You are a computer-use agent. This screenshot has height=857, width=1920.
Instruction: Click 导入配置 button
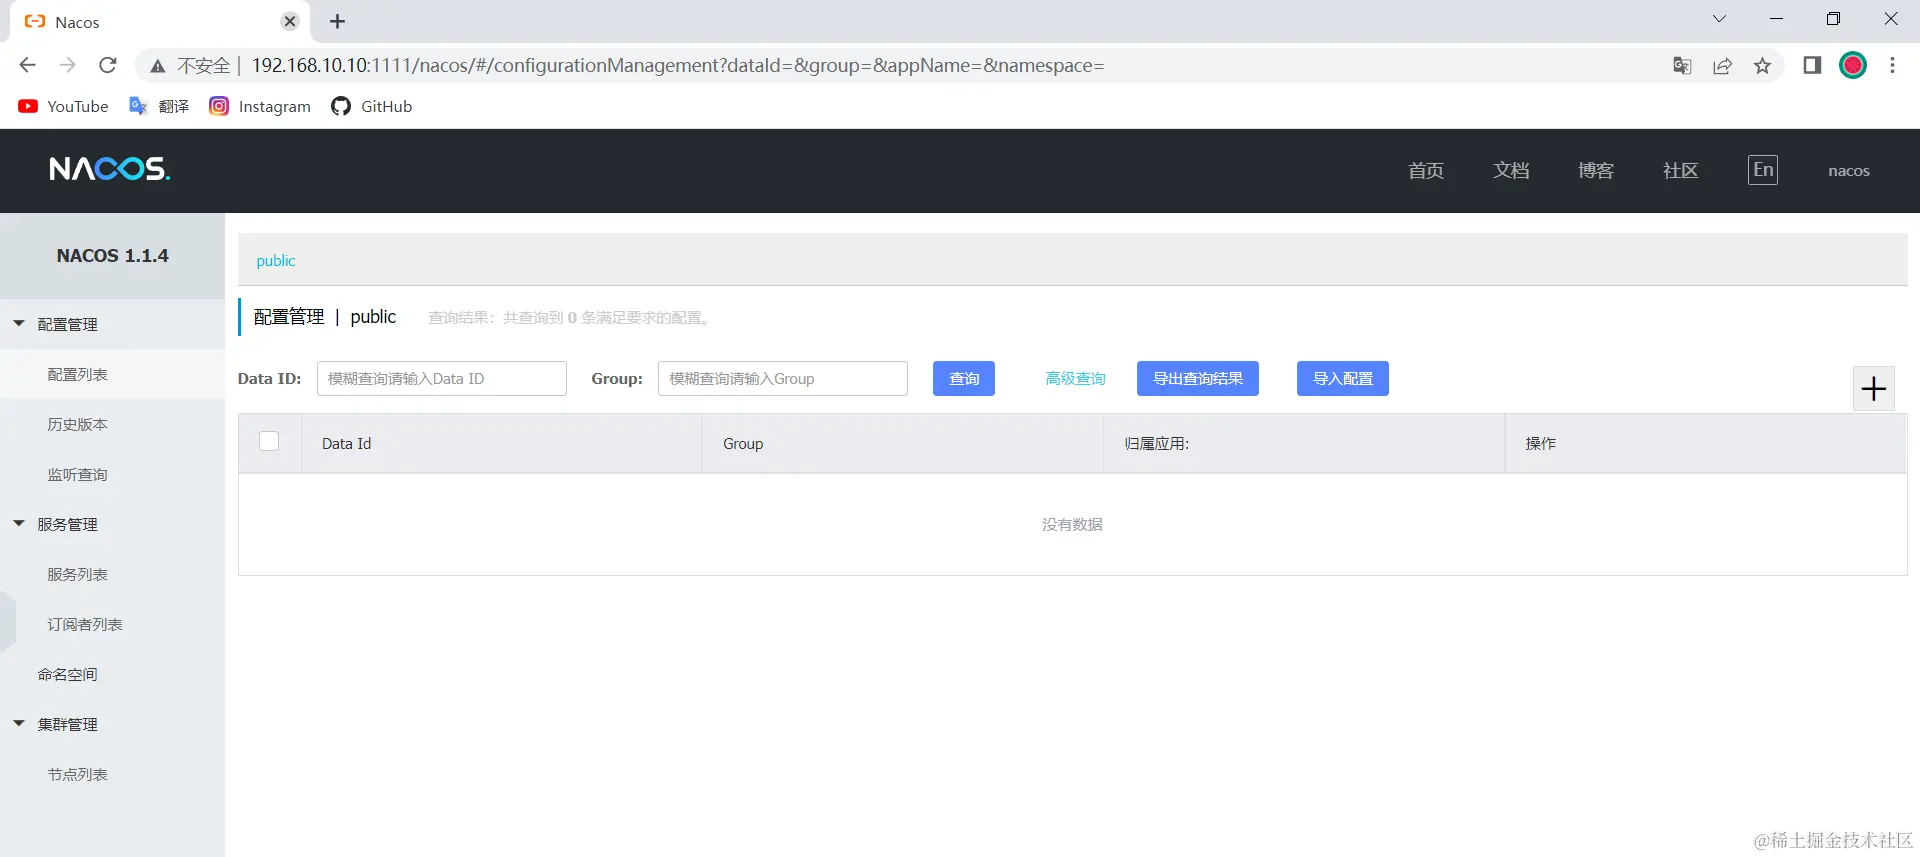[1343, 378]
